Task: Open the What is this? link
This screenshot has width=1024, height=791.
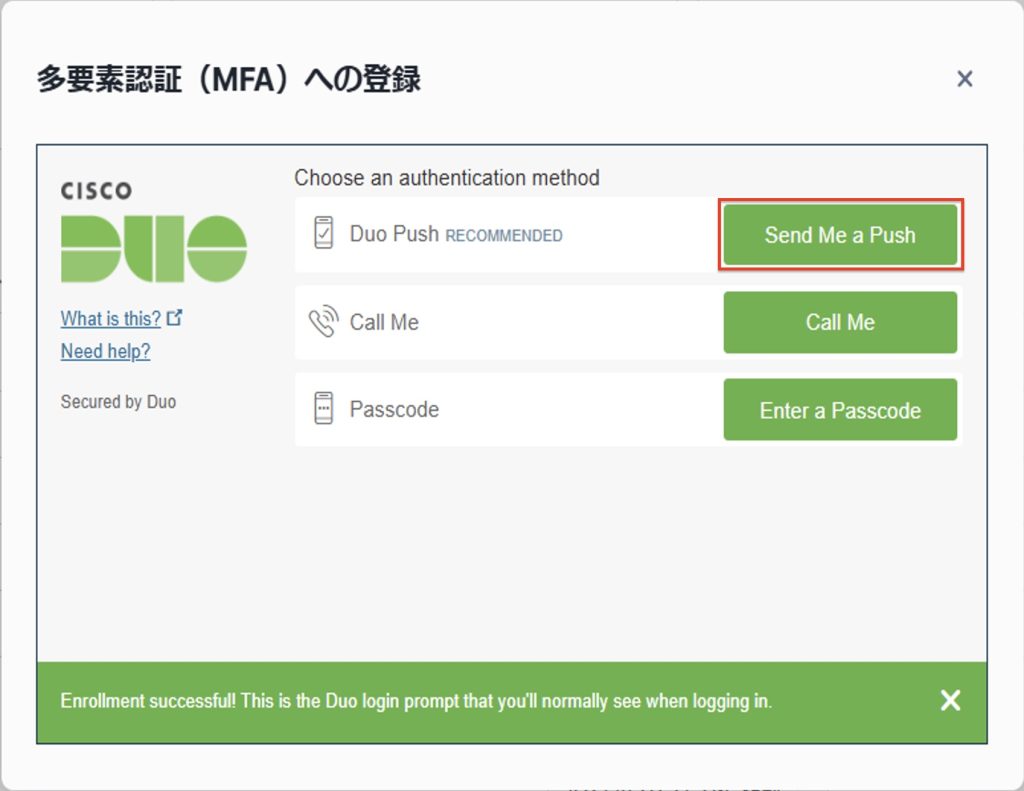Action: 110,319
